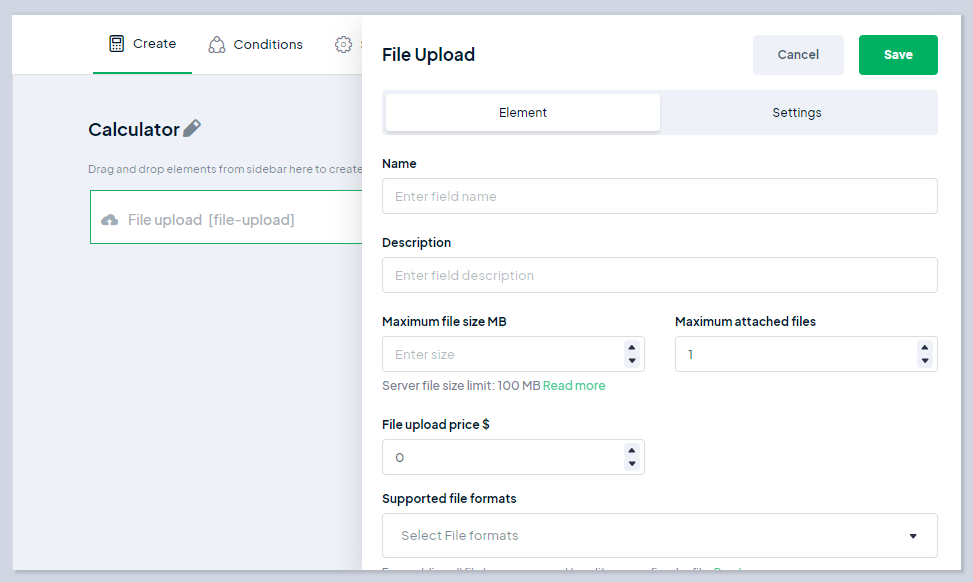The height and width of the screenshot is (582, 973).
Task: Open the Supported file formats dropdown
Action: tap(659, 536)
